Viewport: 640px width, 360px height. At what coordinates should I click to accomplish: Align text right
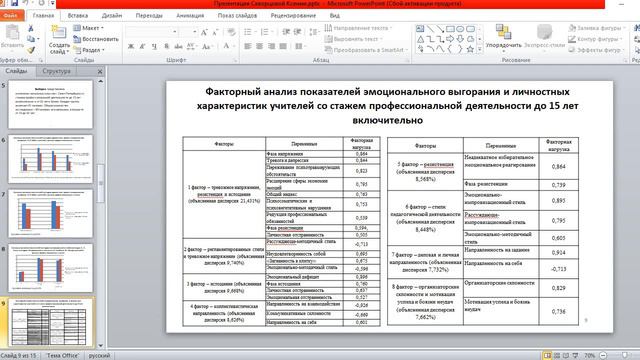[x=271, y=47]
